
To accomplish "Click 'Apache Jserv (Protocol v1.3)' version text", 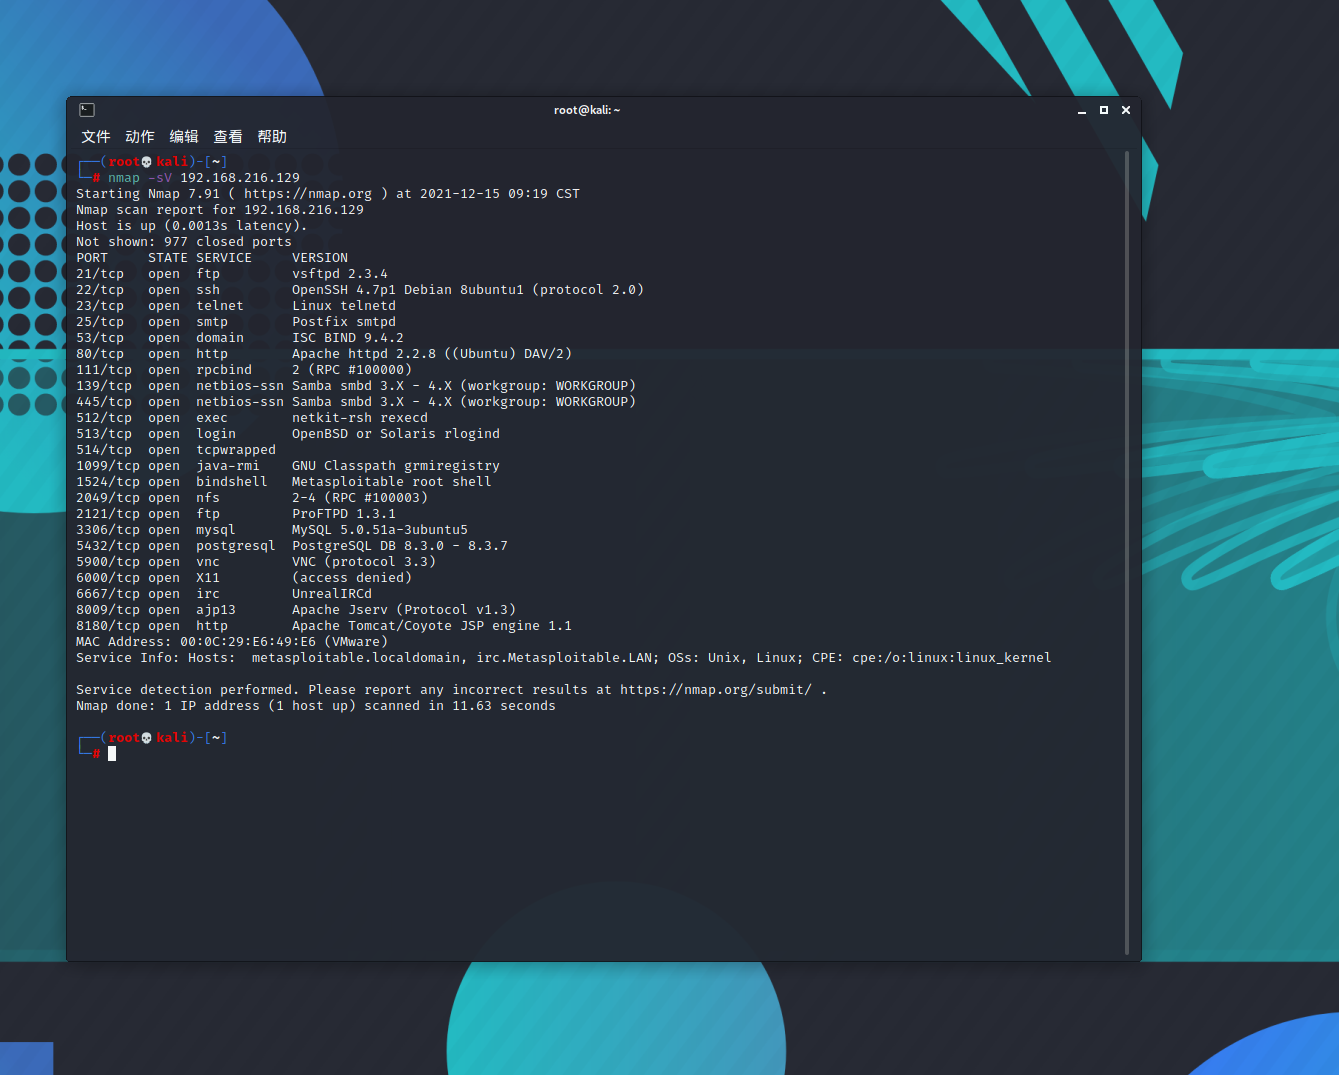I will tap(404, 610).
